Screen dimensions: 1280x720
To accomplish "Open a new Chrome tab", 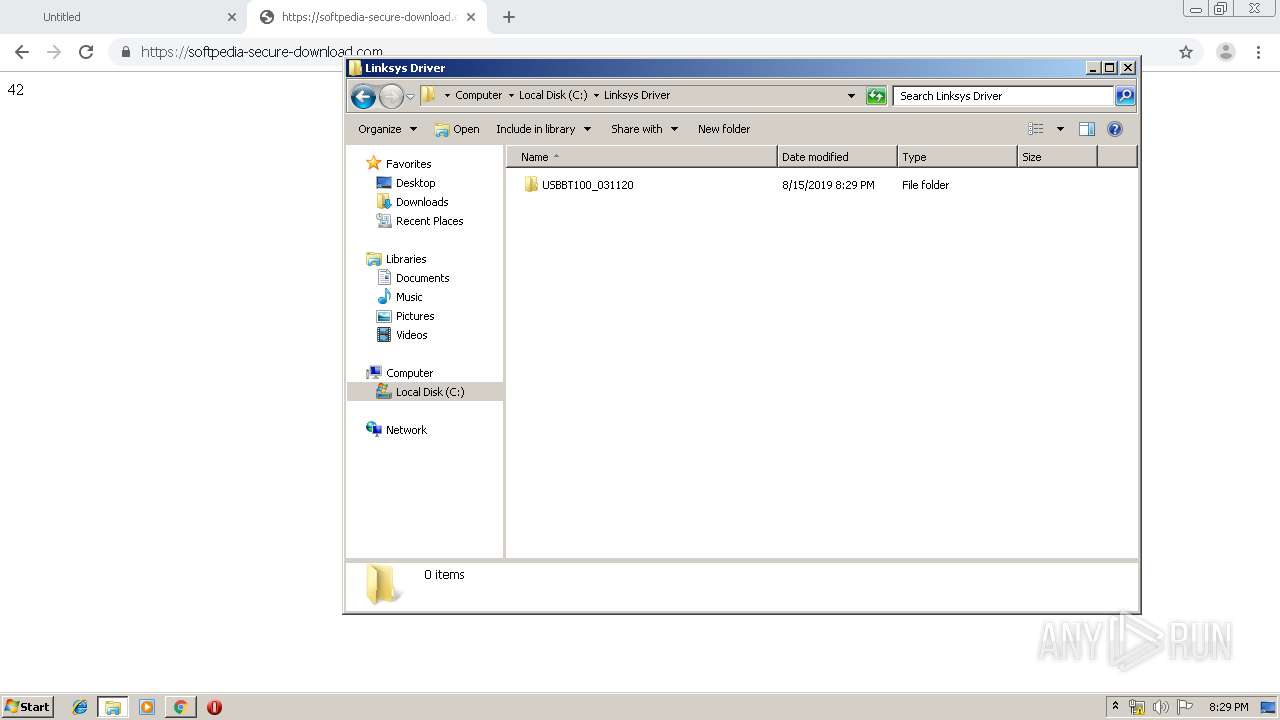I will [x=509, y=17].
